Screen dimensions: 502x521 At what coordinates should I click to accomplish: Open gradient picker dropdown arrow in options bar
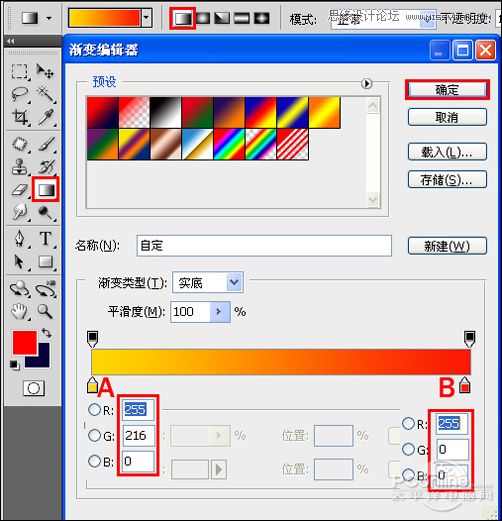147,18
